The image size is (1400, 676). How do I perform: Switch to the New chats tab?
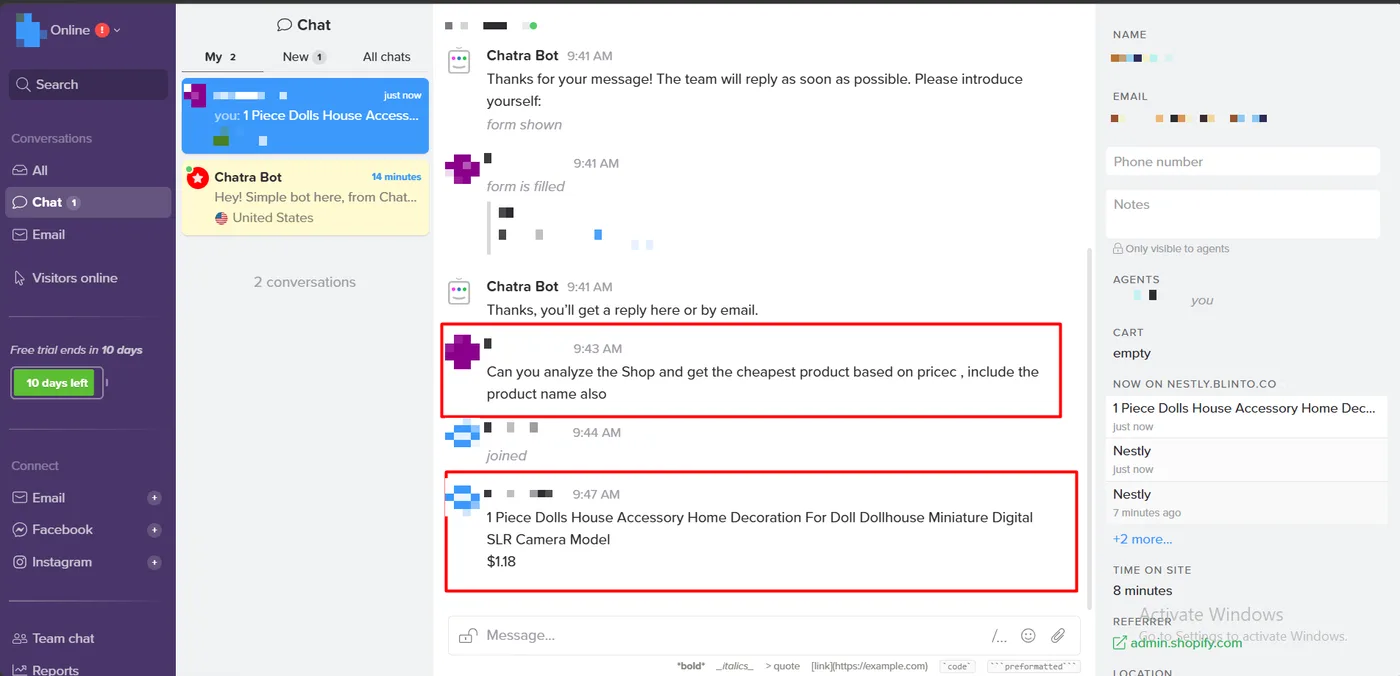point(304,57)
